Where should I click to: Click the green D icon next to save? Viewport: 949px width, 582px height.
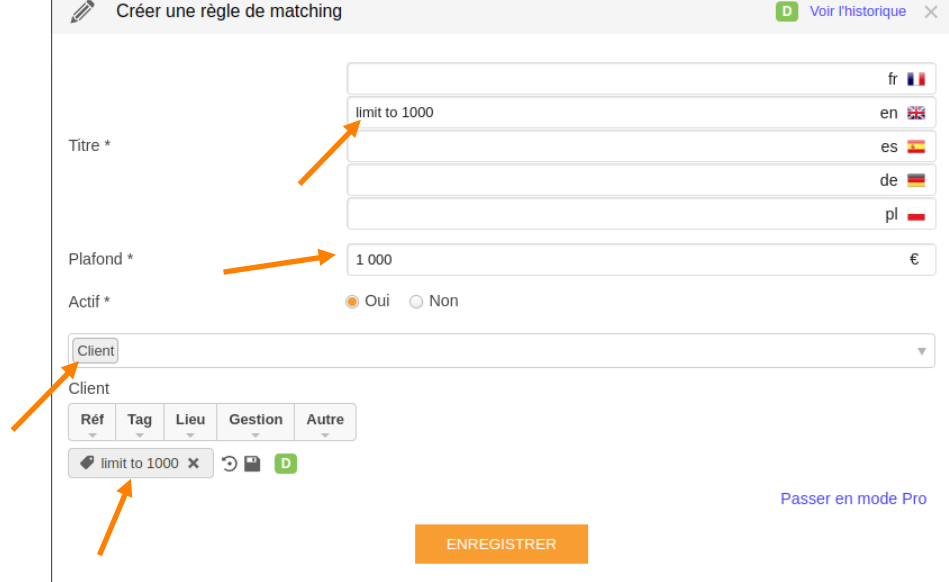[x=286, y=464]
